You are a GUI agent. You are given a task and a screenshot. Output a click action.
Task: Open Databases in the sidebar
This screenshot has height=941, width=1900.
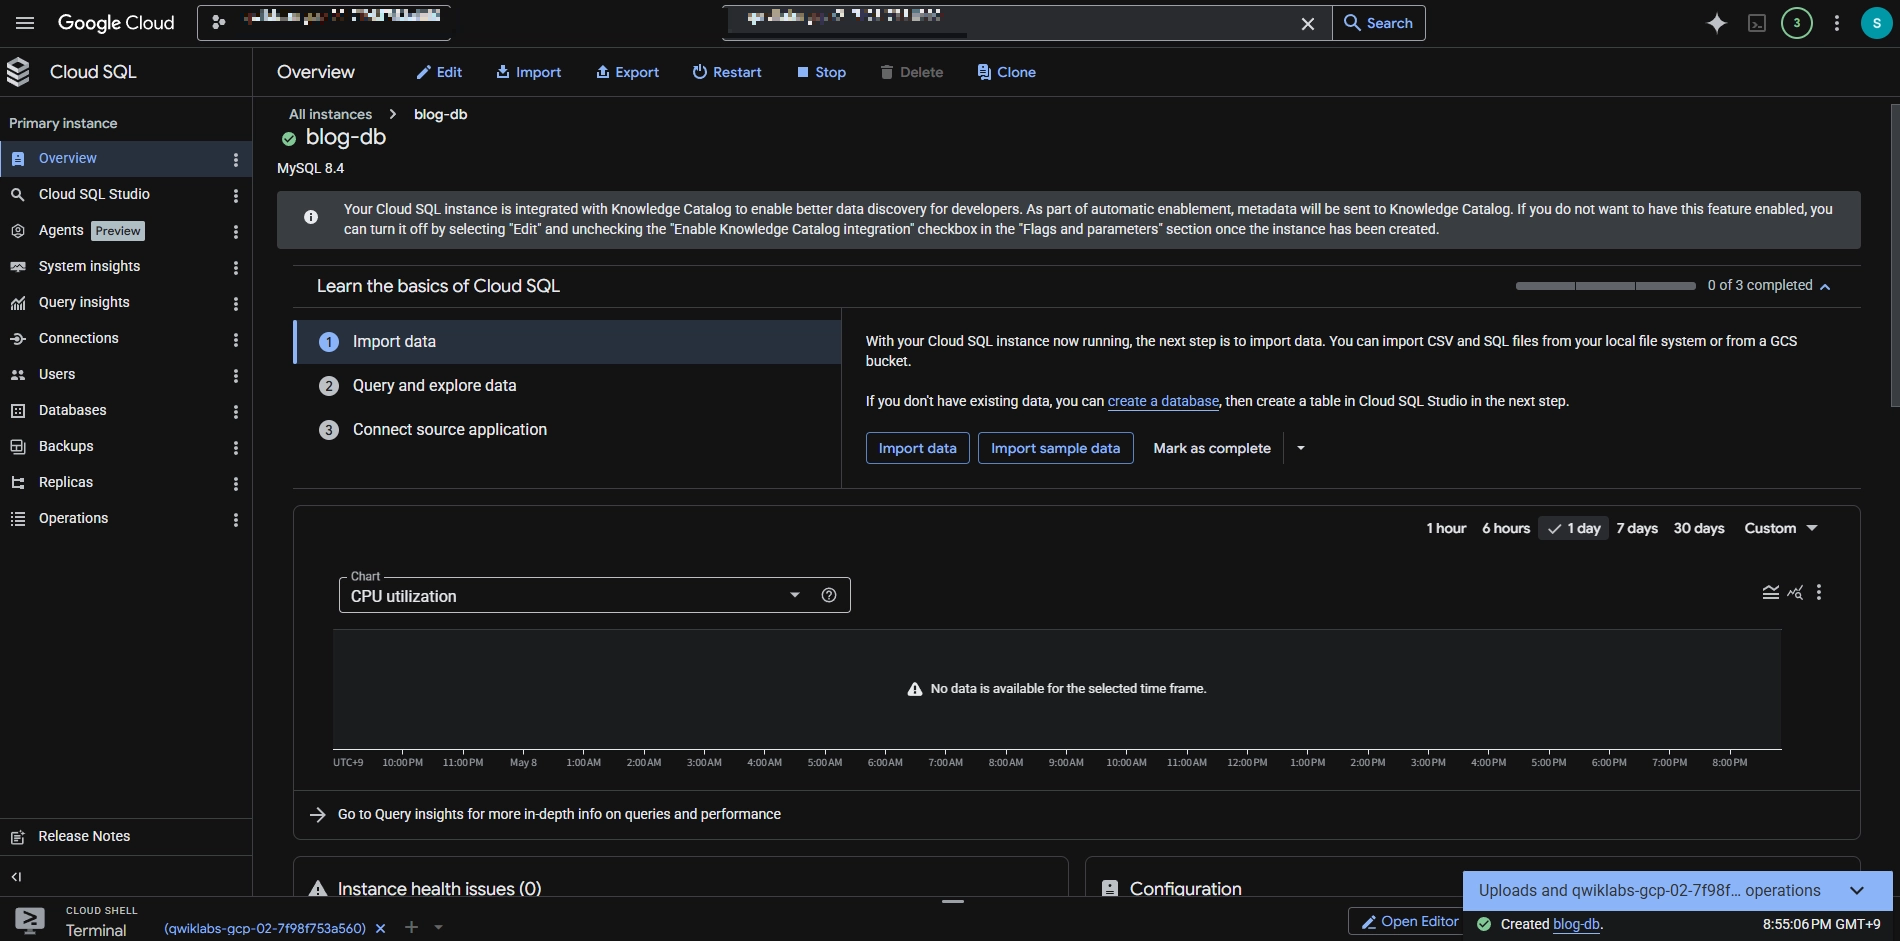(72, 410)
